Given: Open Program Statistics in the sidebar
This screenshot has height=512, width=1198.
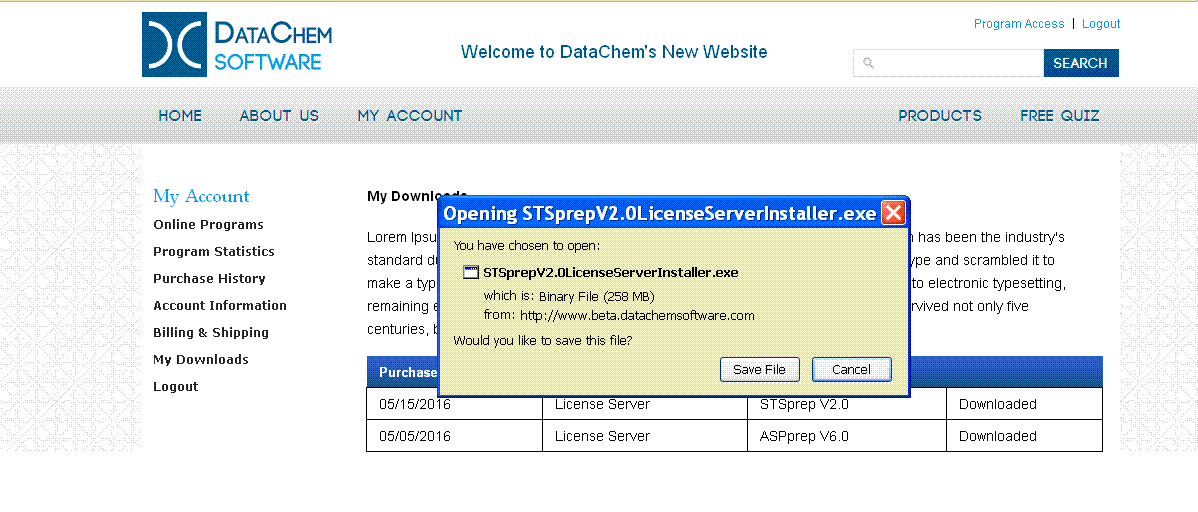Looking at the screenshot, I should (x=213, y=251).
